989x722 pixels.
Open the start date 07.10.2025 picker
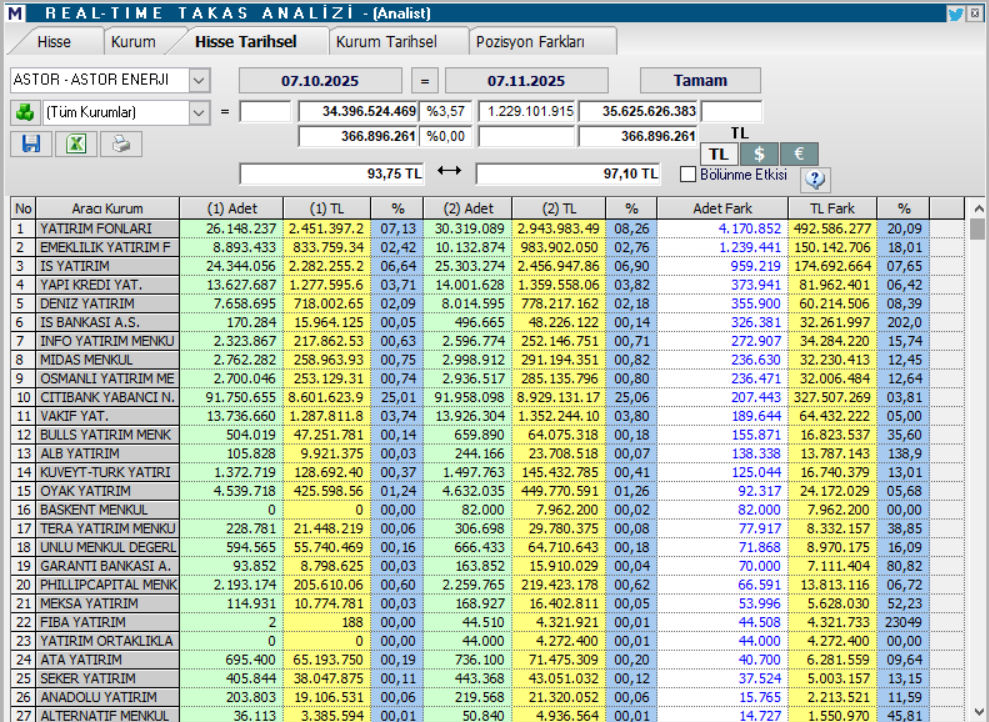click(x=320, y=81)
